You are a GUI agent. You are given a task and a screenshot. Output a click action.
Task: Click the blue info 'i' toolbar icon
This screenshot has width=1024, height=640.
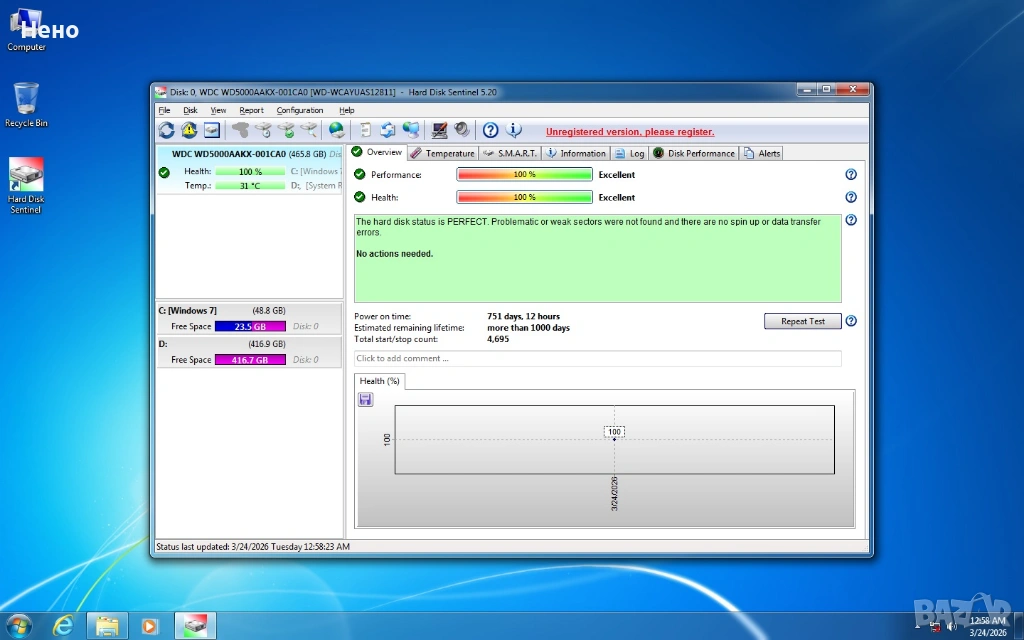(514, 130)
